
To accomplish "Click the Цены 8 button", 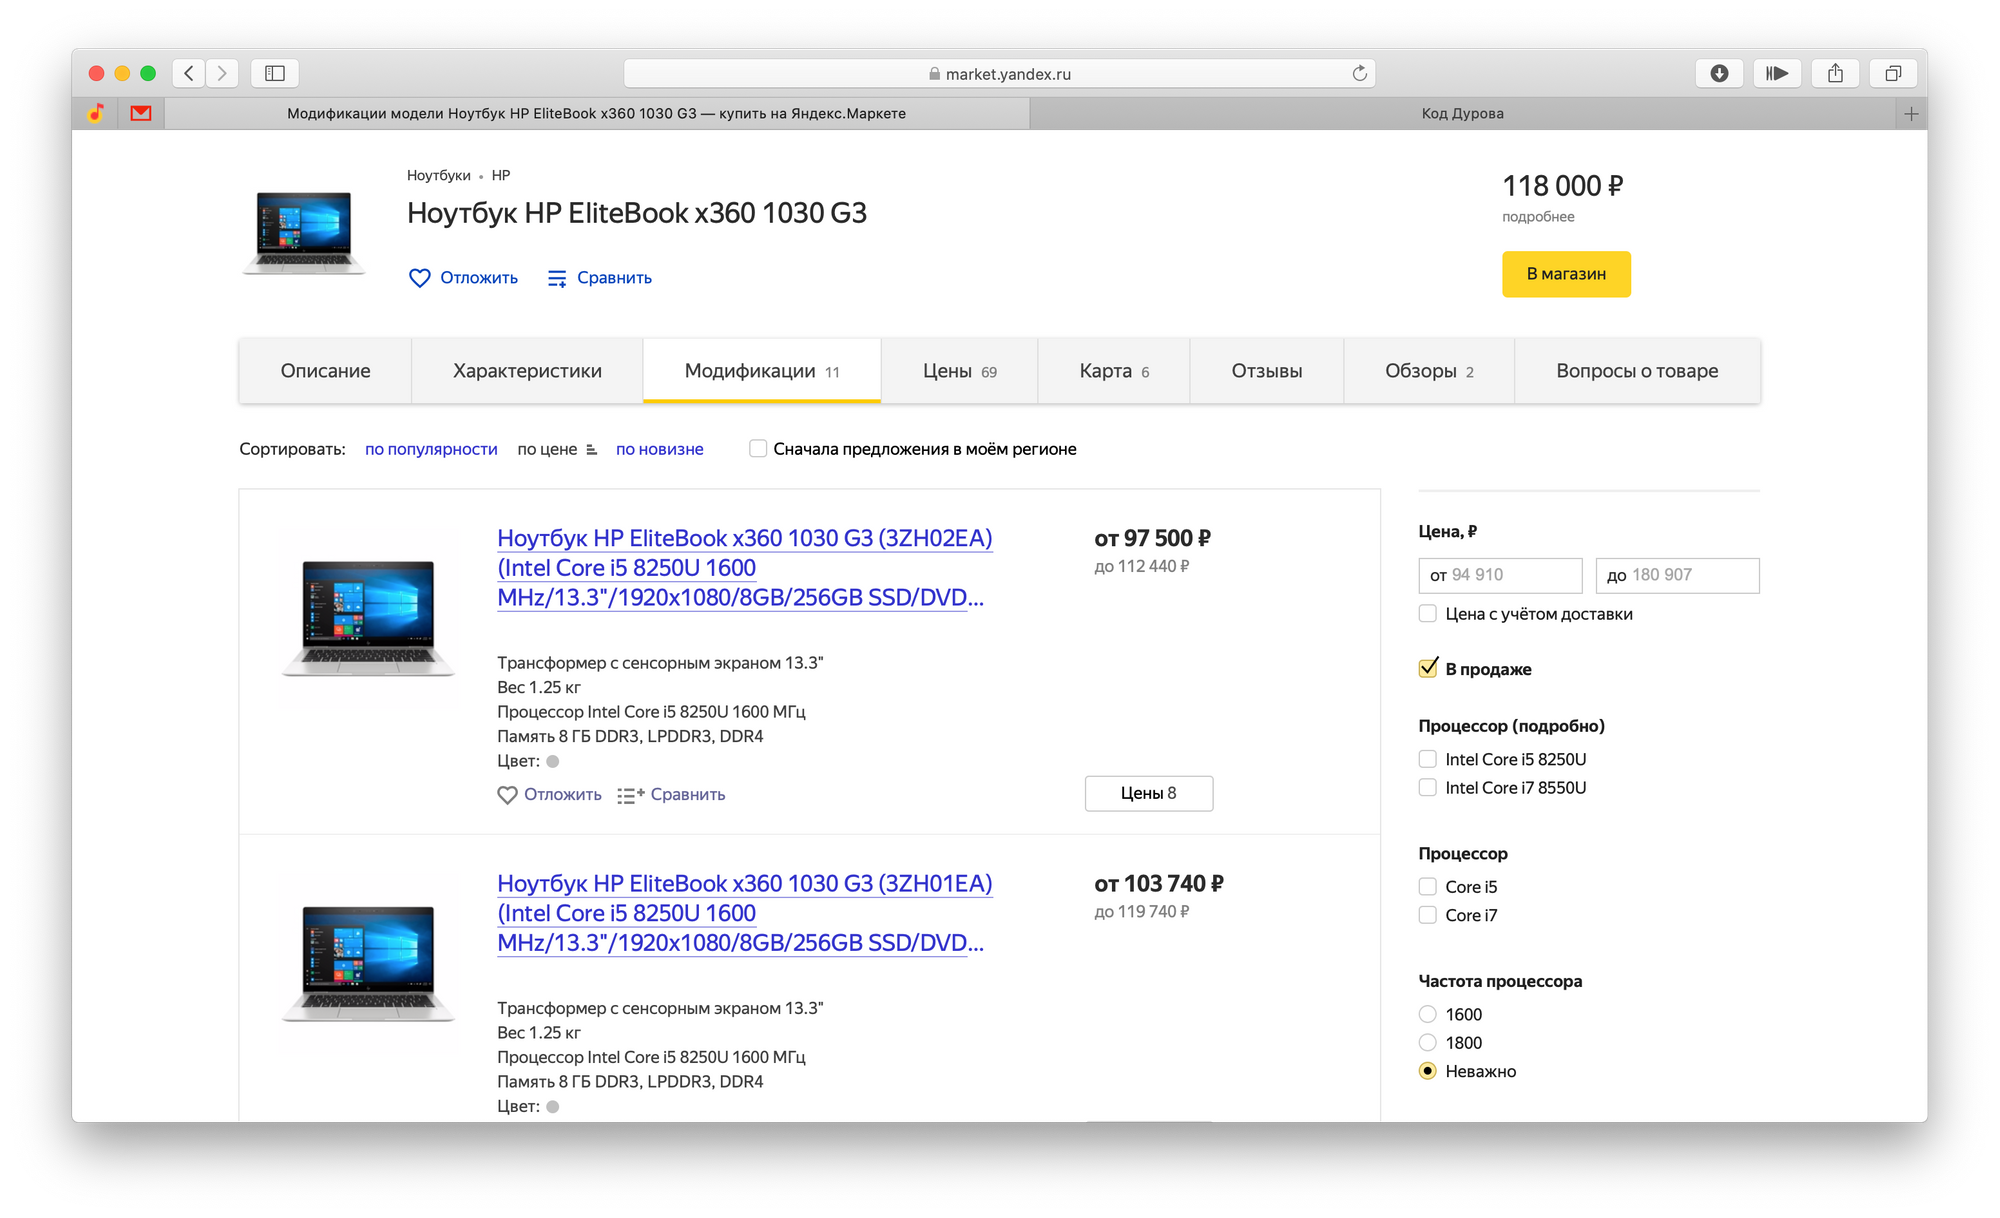I will [x=1149, y=793].
